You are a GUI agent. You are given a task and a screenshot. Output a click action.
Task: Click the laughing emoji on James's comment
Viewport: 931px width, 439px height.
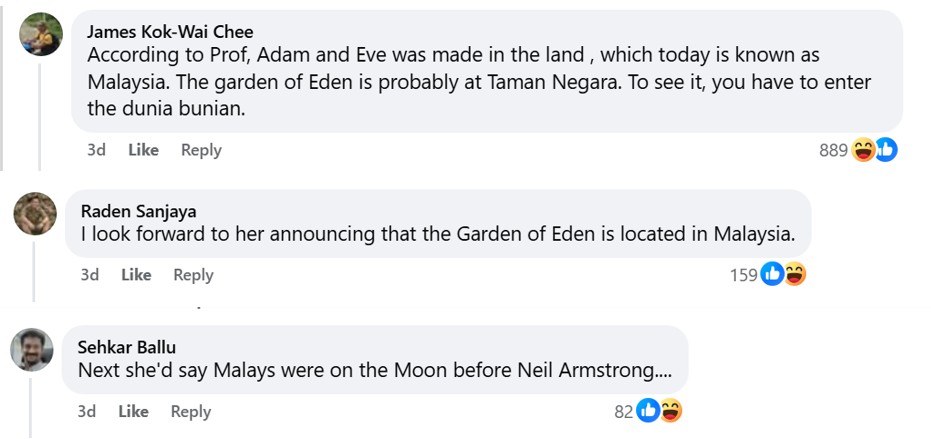click(x=862, y=150)
